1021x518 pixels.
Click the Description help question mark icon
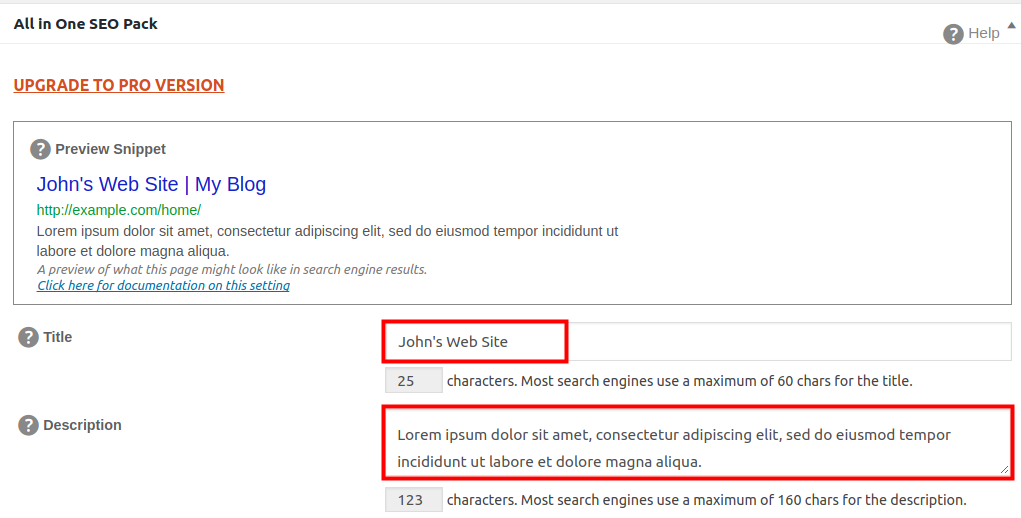pos(28,425)
